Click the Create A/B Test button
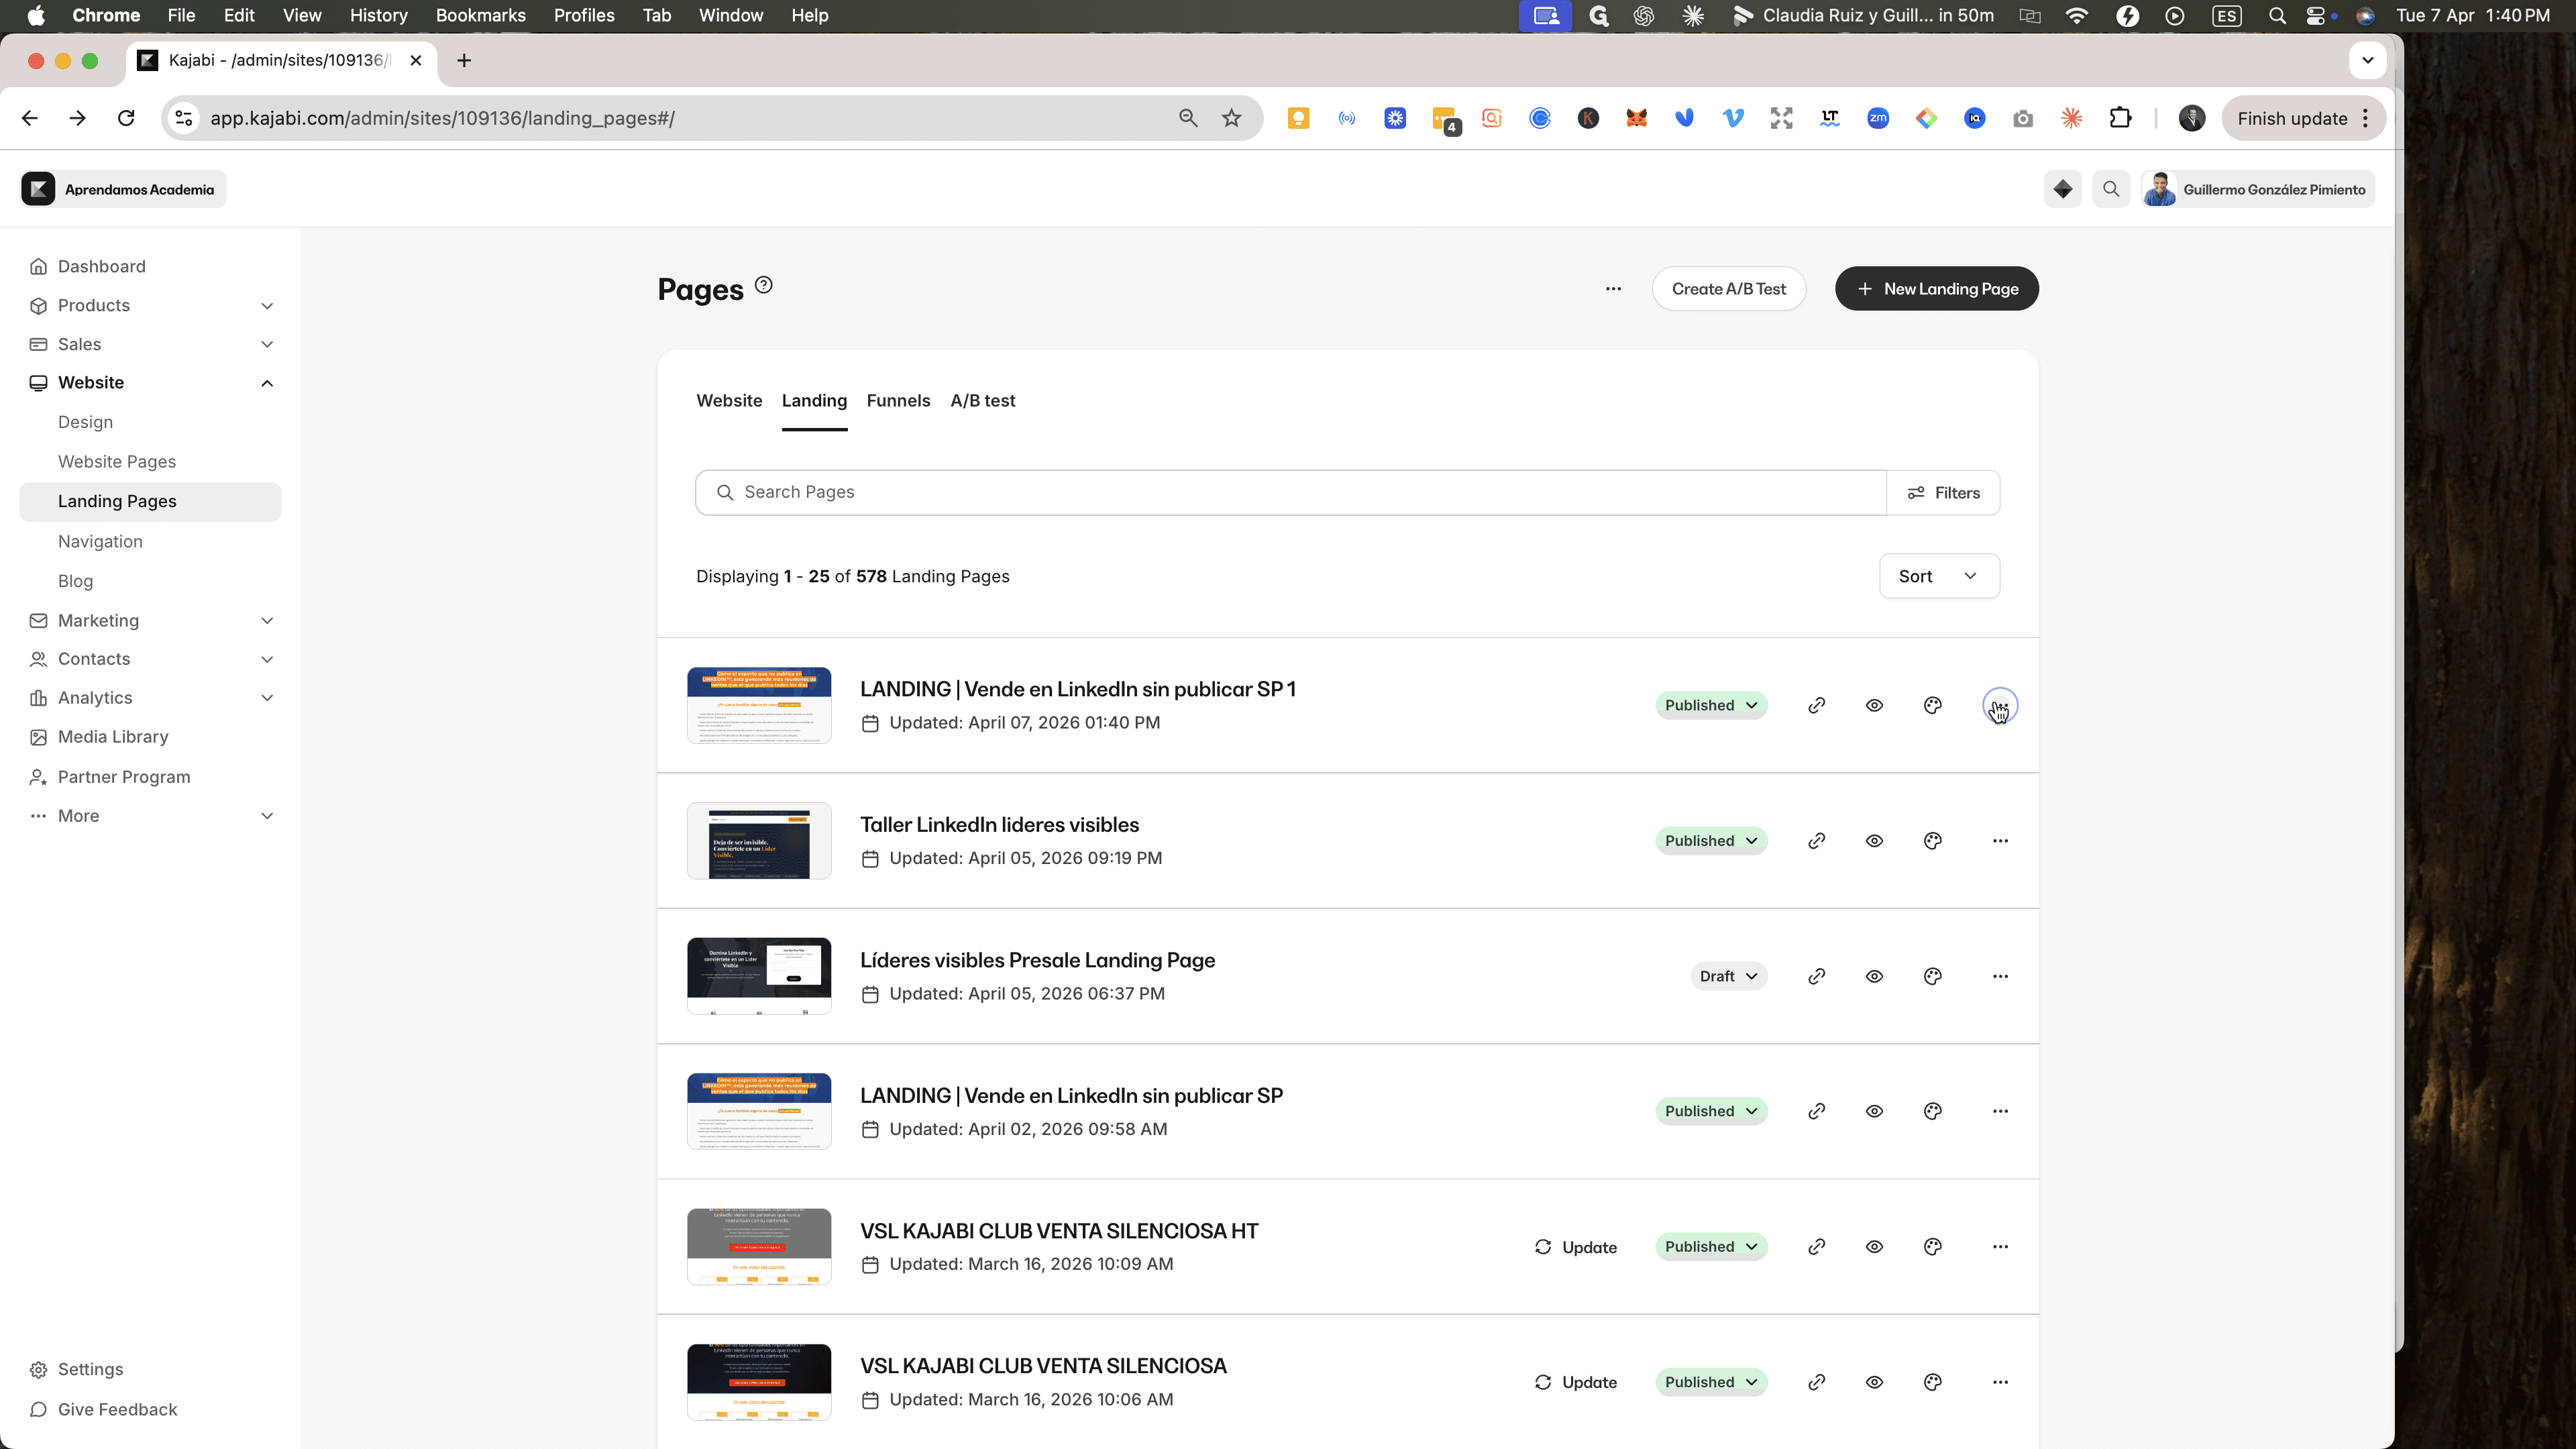 [1728, 289]
